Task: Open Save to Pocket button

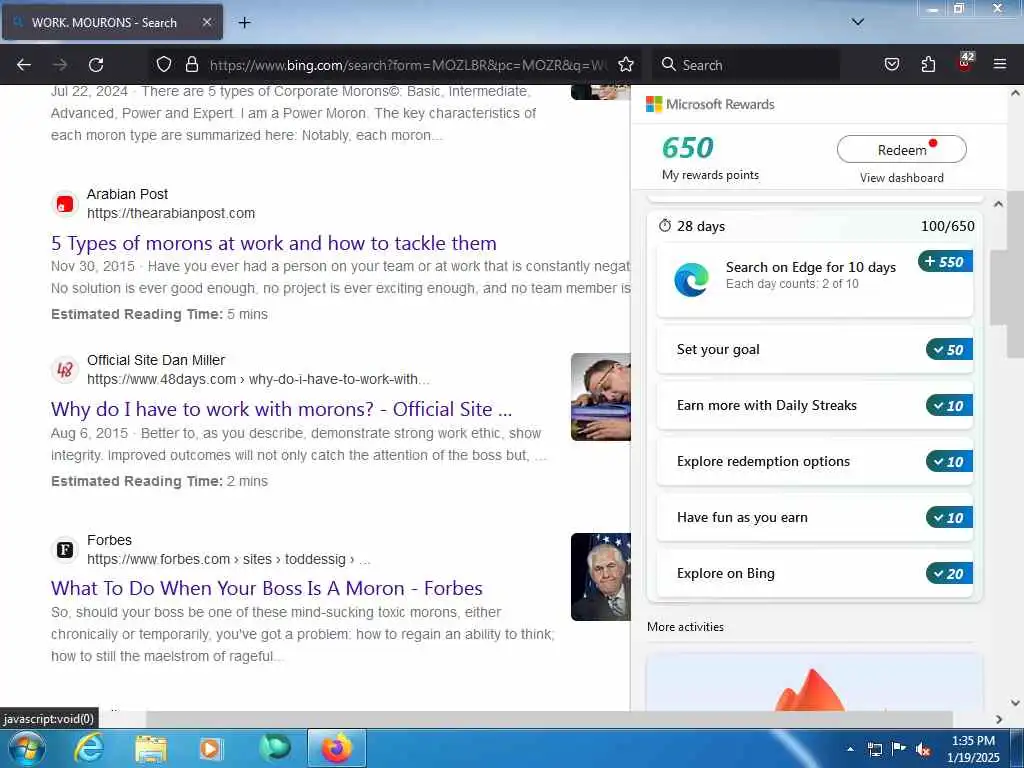Action: [x=891, y=64]
